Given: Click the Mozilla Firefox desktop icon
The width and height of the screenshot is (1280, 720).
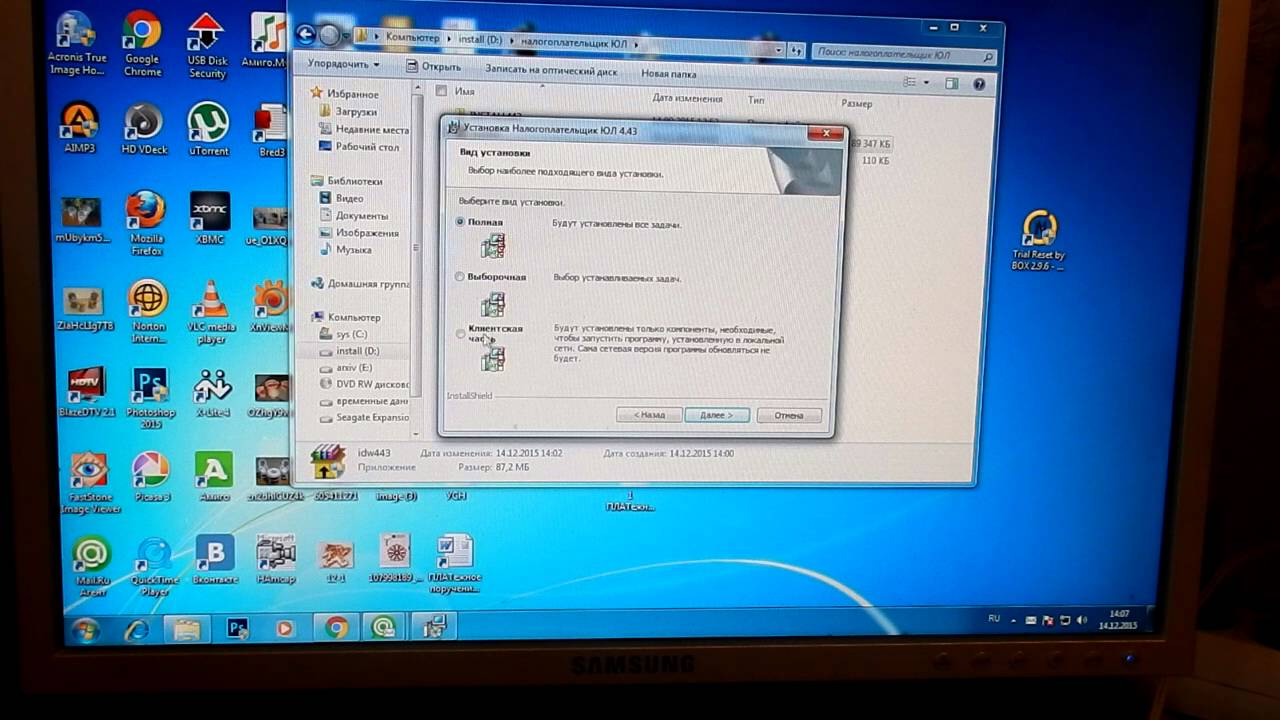Looking at the screenshot, I should [x=147, y=223].
